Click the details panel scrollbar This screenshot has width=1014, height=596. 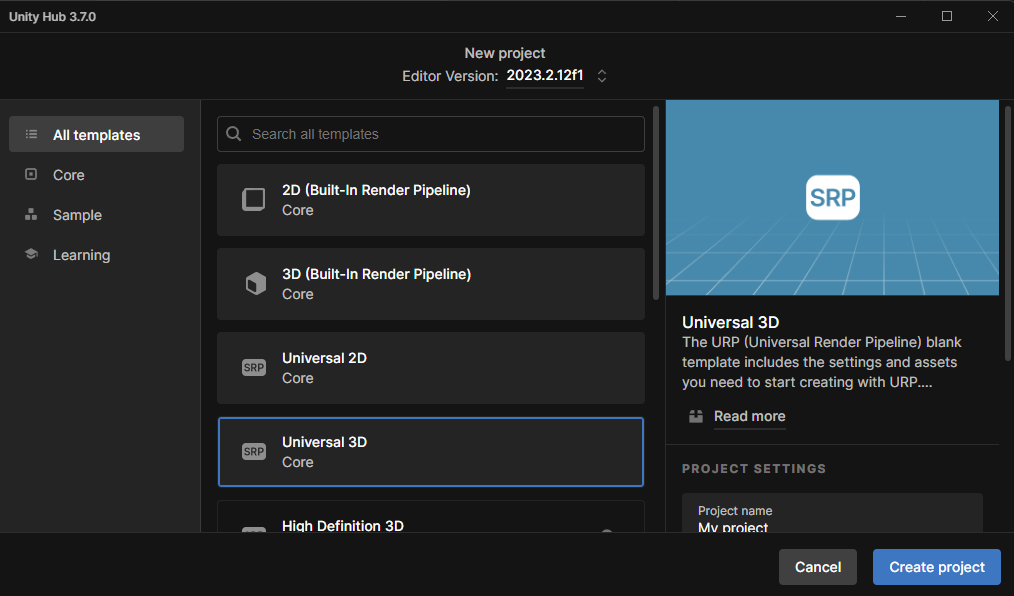[1008, 233]
